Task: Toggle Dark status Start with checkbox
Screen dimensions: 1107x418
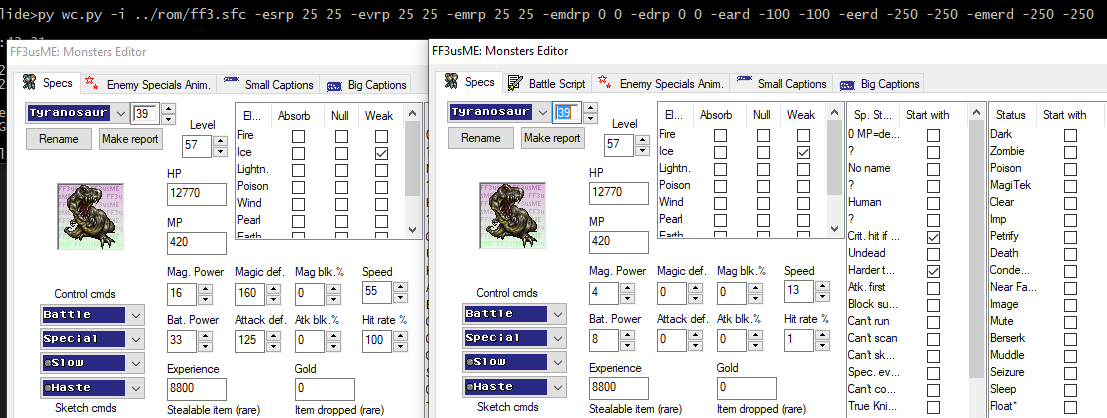Action: tap(1071, 134)
